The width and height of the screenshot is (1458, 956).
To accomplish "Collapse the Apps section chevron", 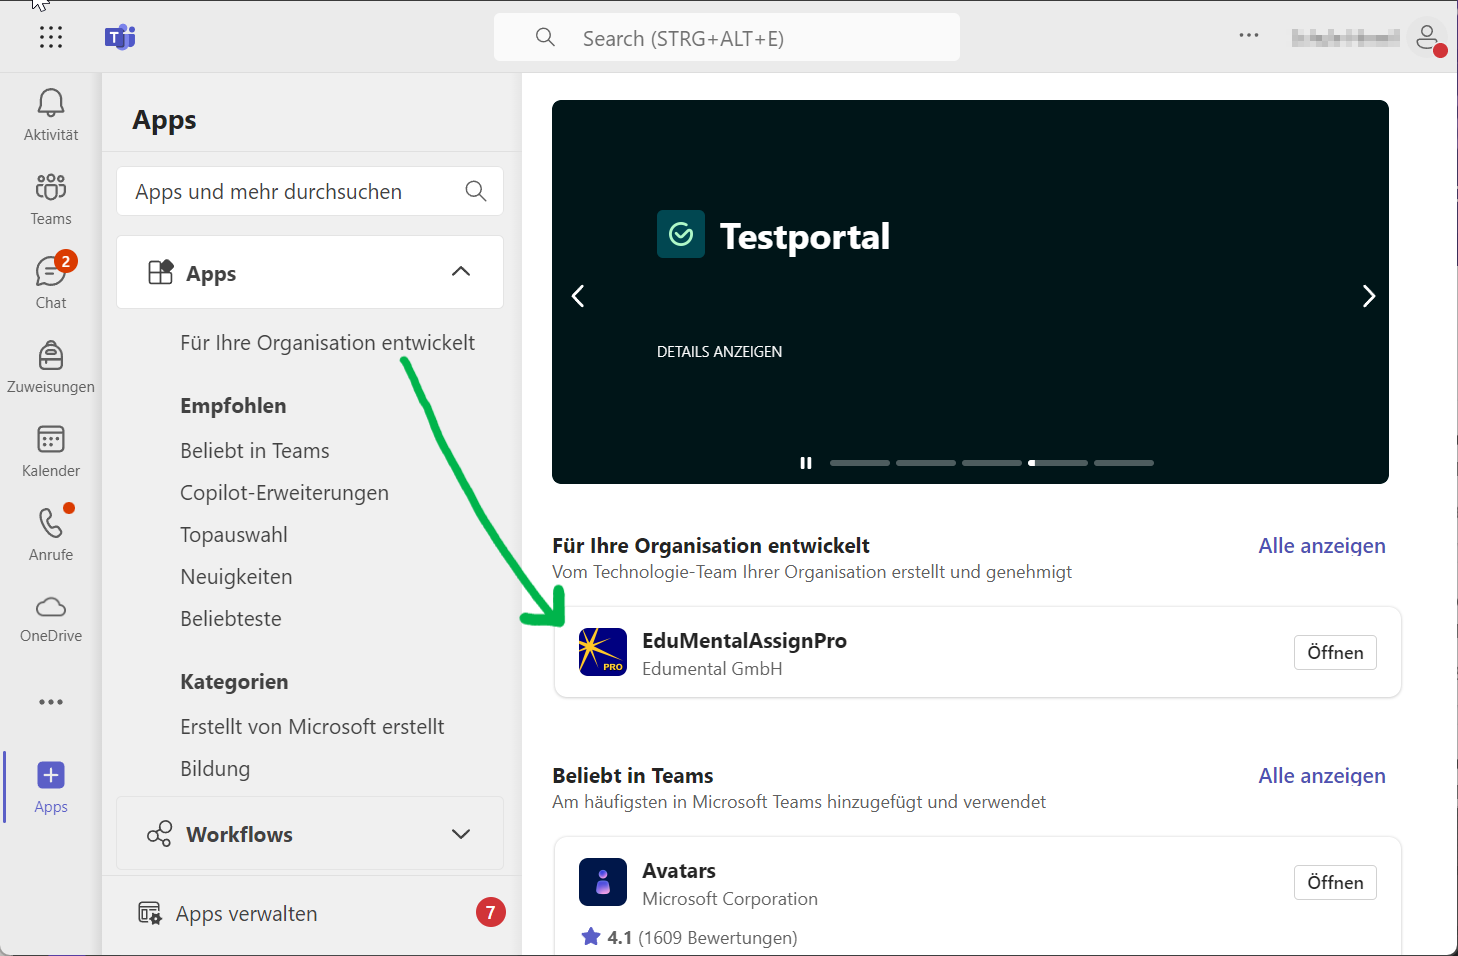I will [x=461, y=272].
